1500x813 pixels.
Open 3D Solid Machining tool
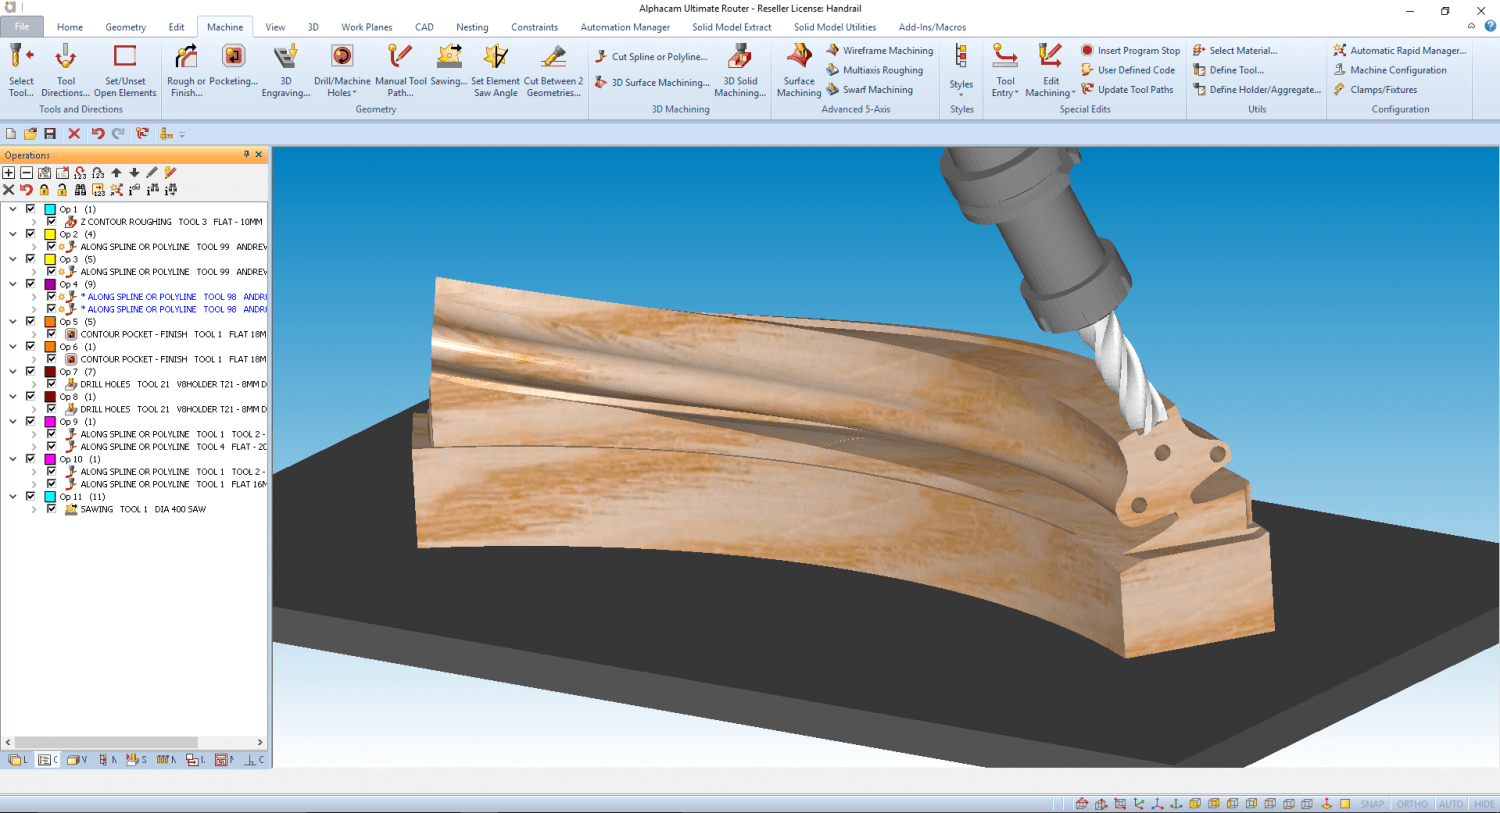point(740,69)
